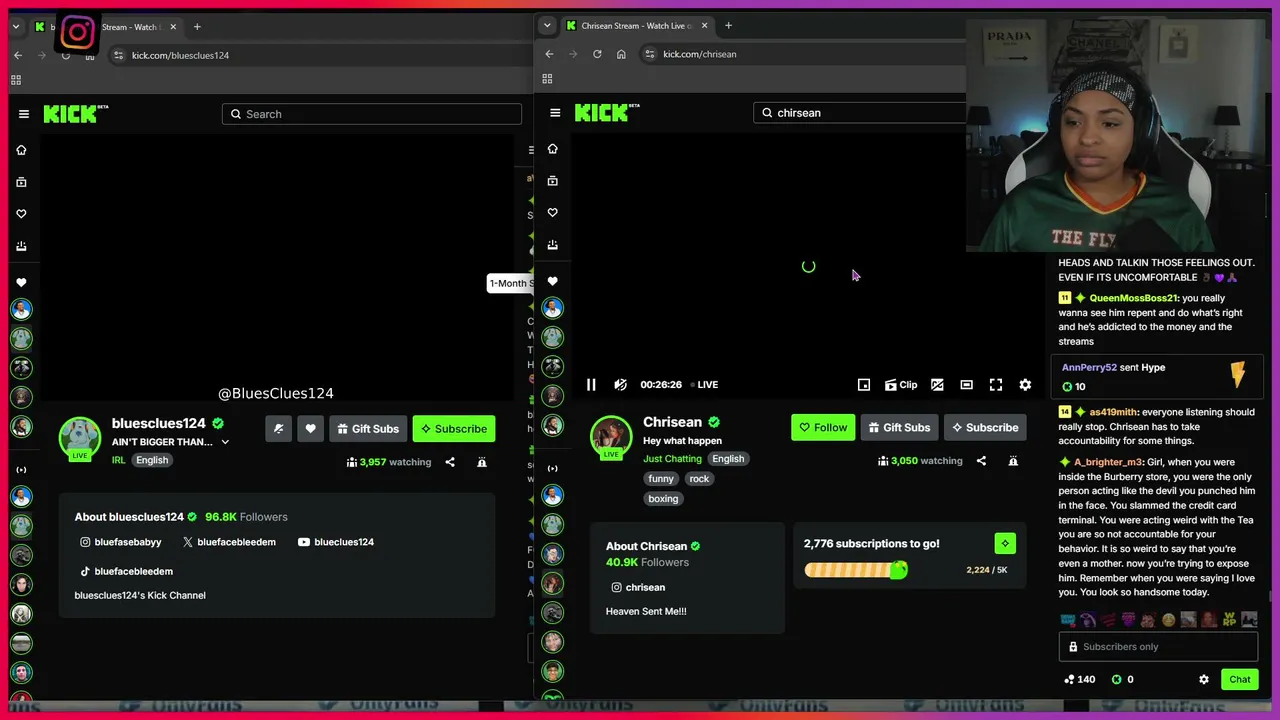This screenshot has width=1280, height=720.
Task: Report Chrisean stream via siren icon
Action: click(x=1013, y=461)
